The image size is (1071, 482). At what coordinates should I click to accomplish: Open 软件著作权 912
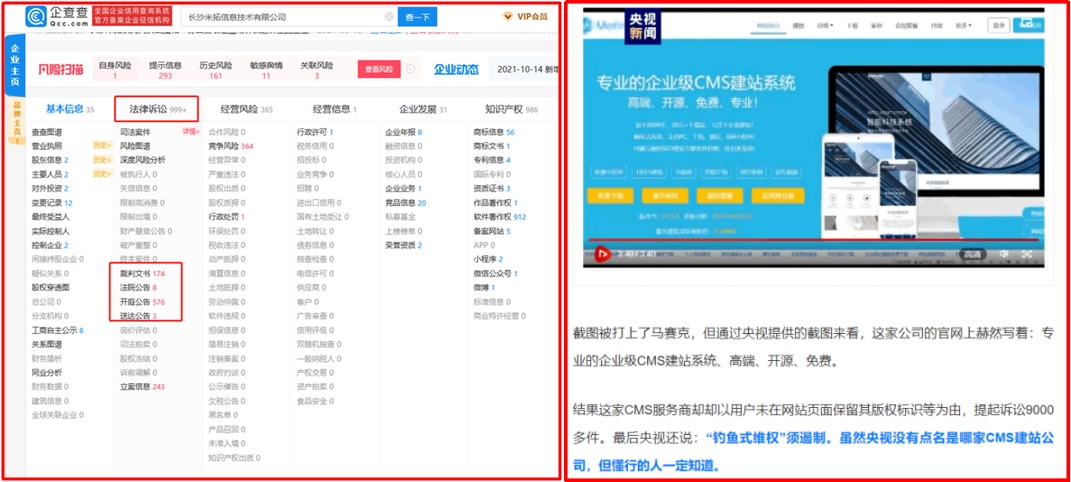coord(500,216)
